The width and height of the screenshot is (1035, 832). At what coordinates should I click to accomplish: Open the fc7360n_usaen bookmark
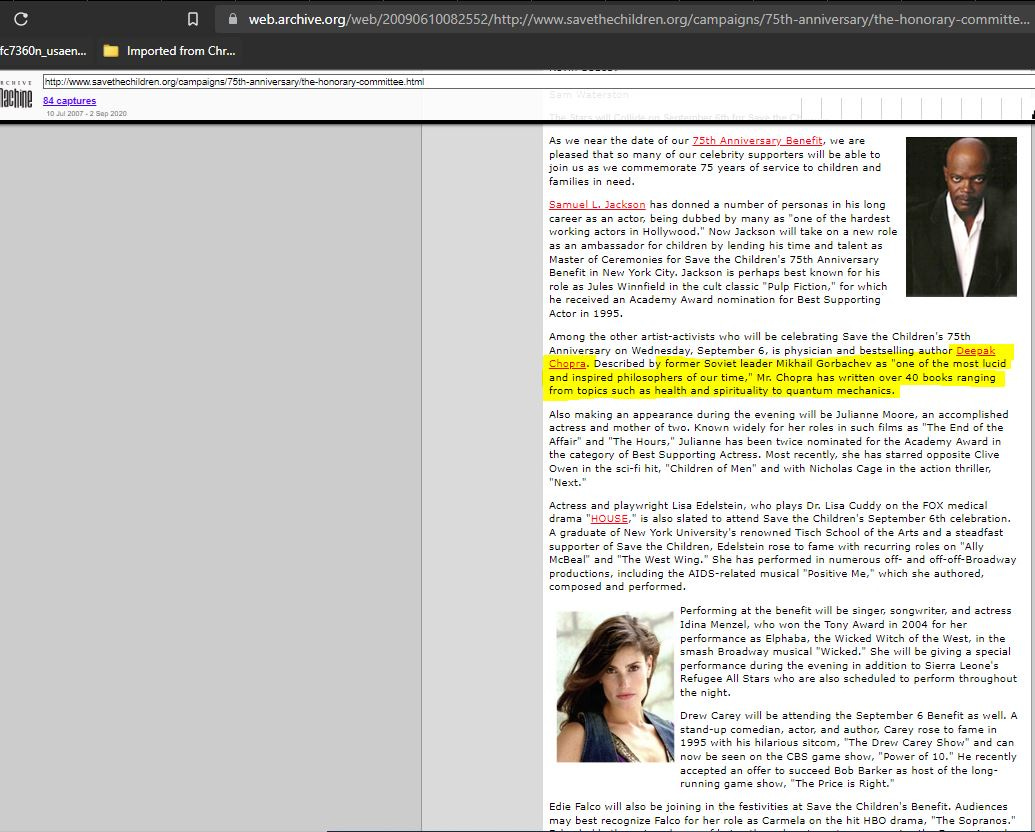tap(43, 51)
